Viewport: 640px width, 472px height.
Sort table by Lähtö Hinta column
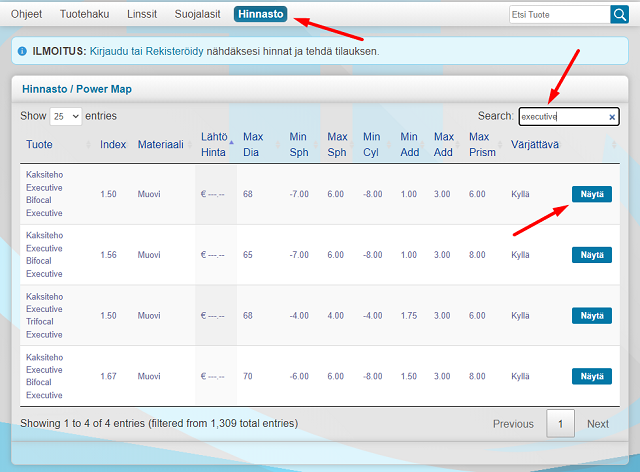[213, 144]
